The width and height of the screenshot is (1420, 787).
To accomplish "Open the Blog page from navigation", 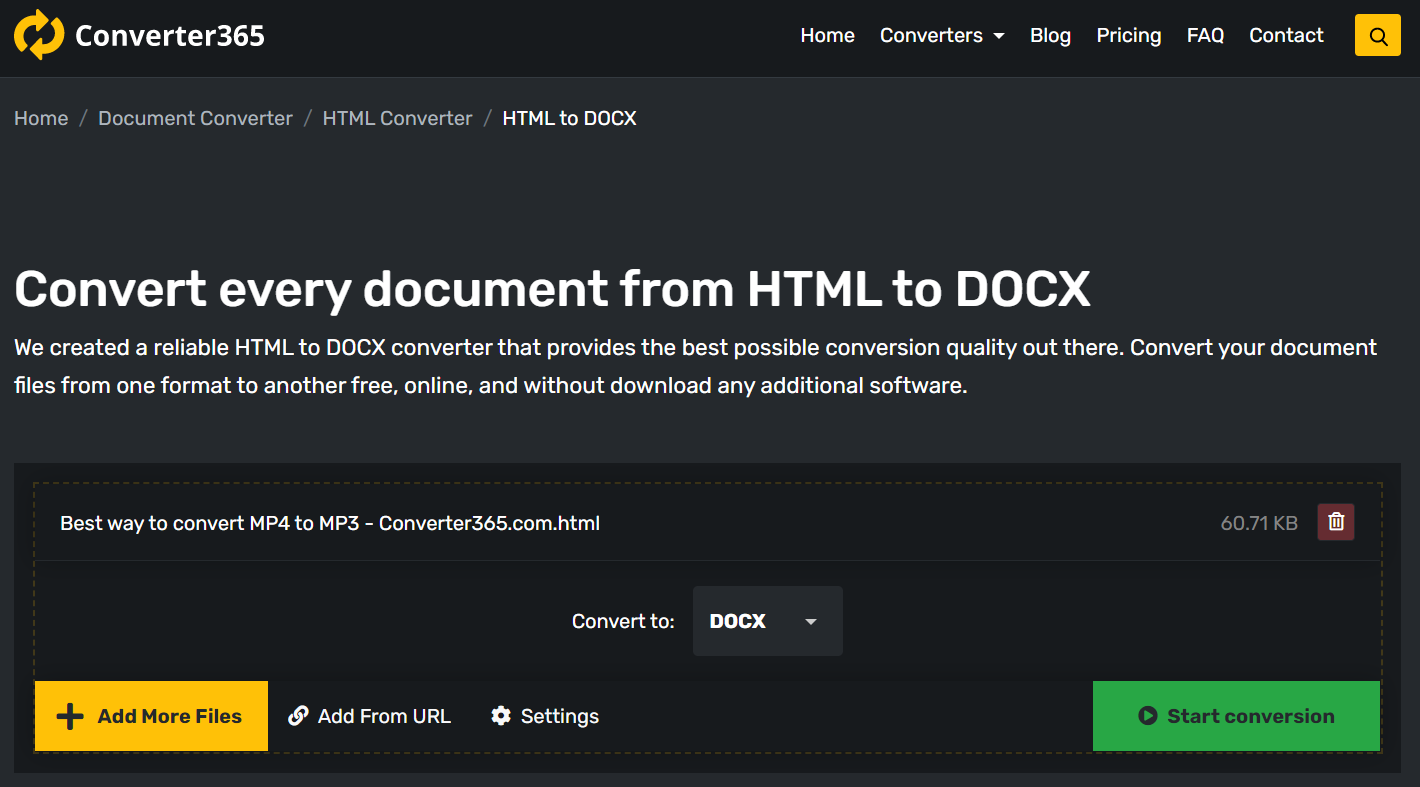I will point(1050,36).
